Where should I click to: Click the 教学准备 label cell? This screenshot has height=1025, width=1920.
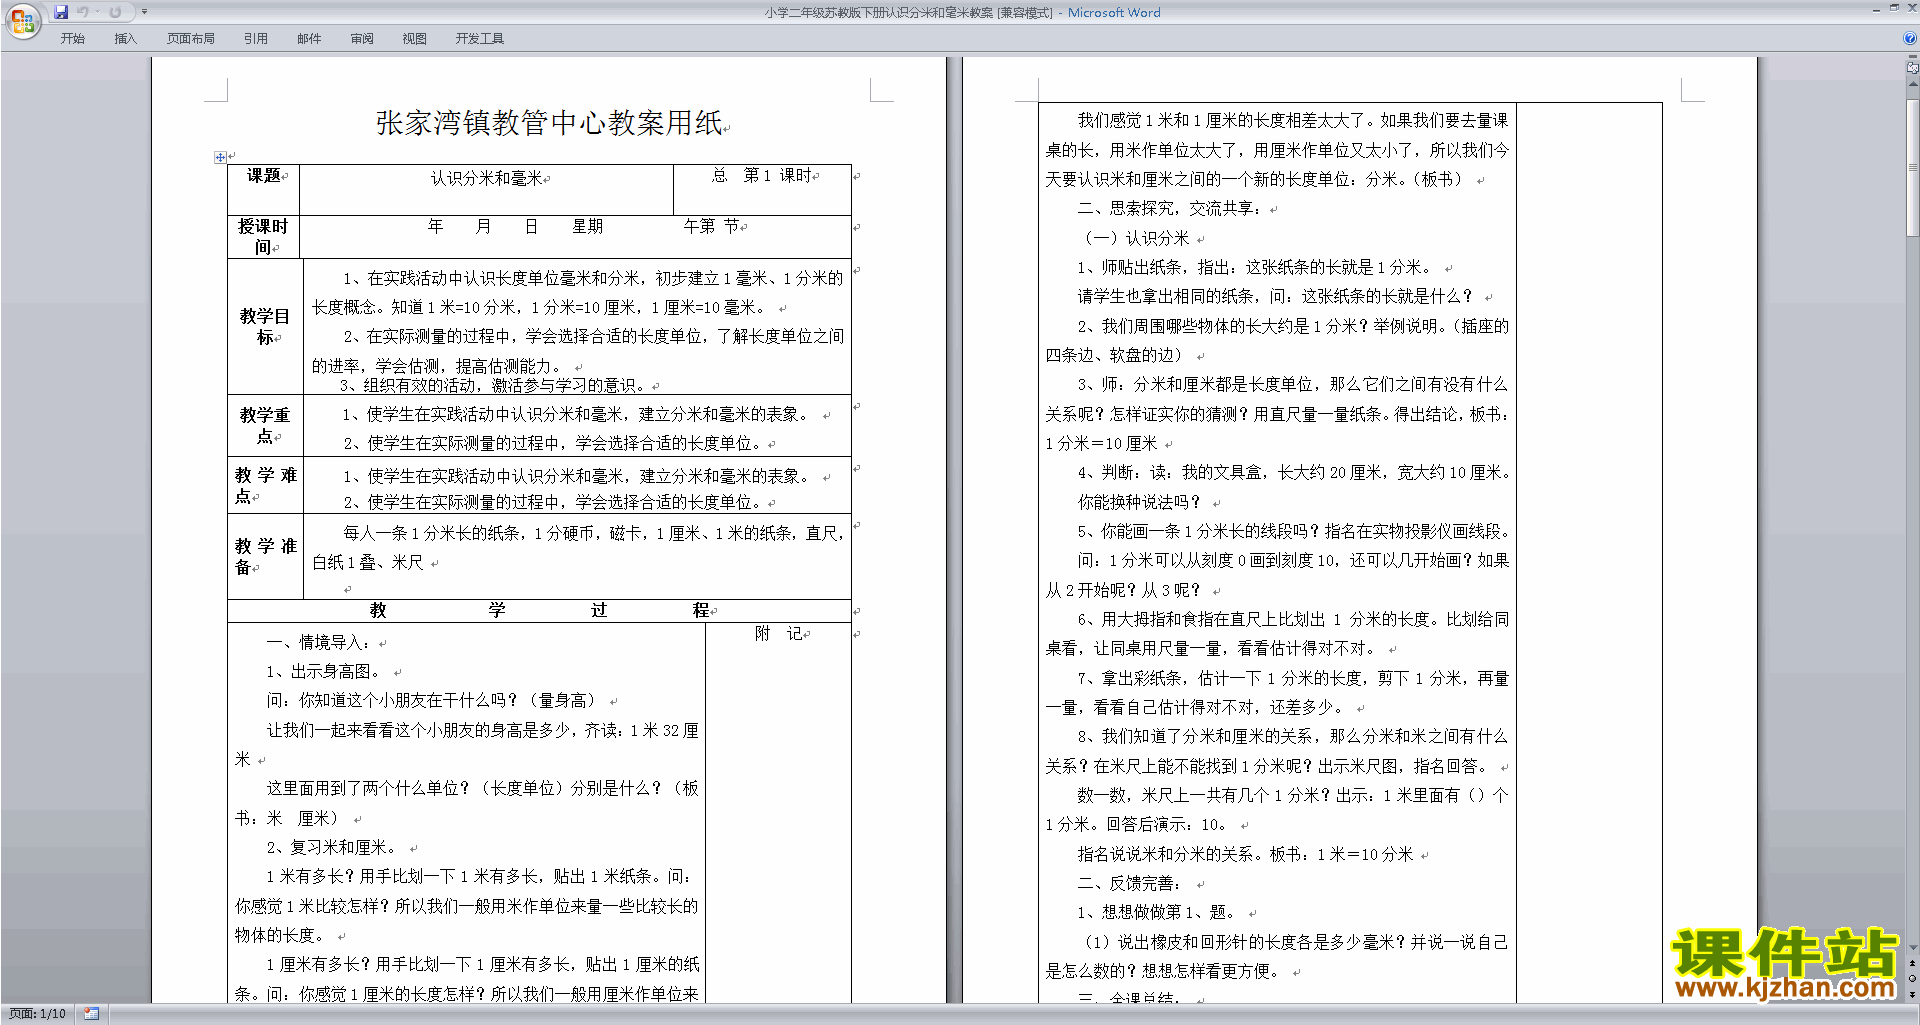[x=265, y=556]
